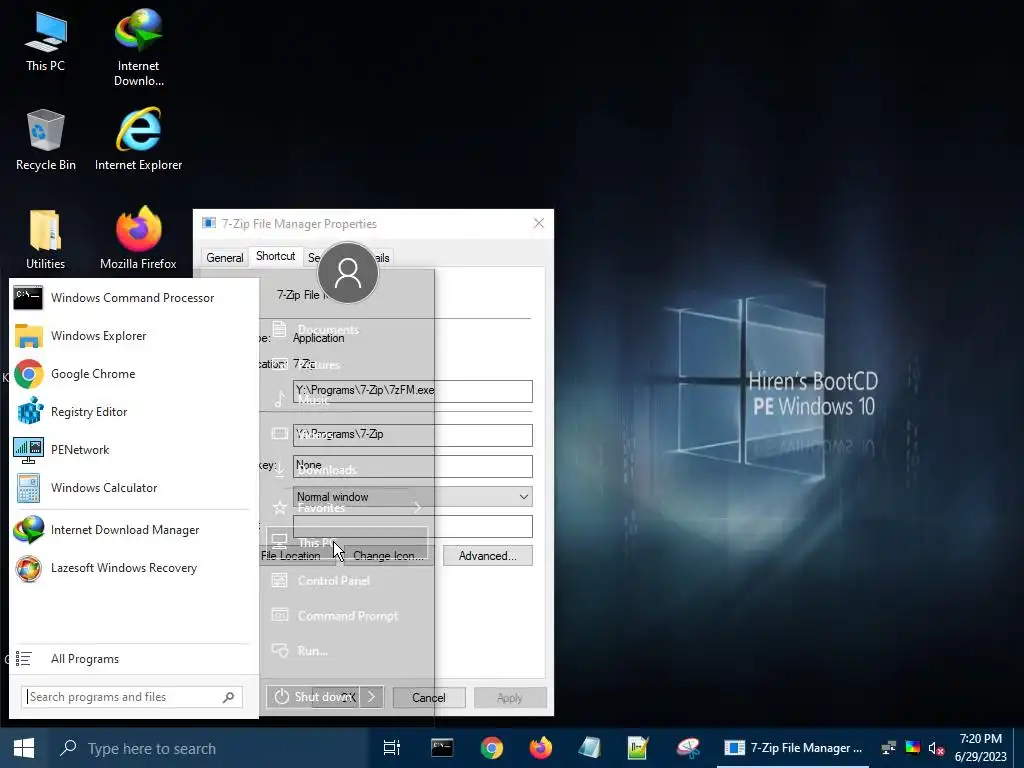Open Documents in Start menu right pane
Image resolution: width=1024 pixels, height=768 pixels.
(x=347, y=330)
